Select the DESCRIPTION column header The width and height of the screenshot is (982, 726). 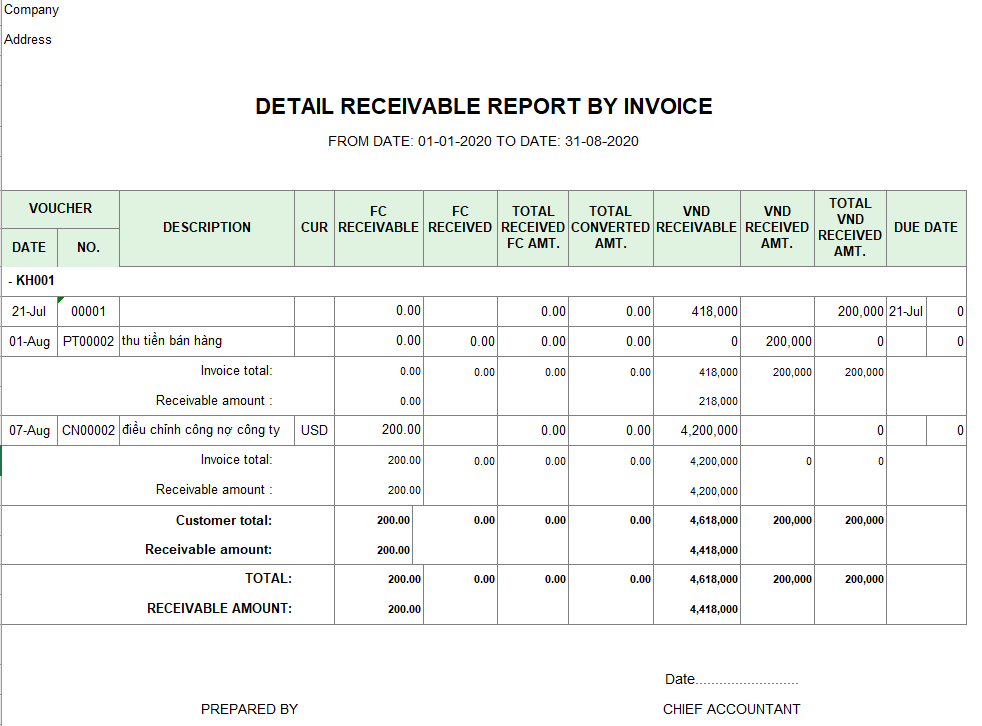click(207, 228)
